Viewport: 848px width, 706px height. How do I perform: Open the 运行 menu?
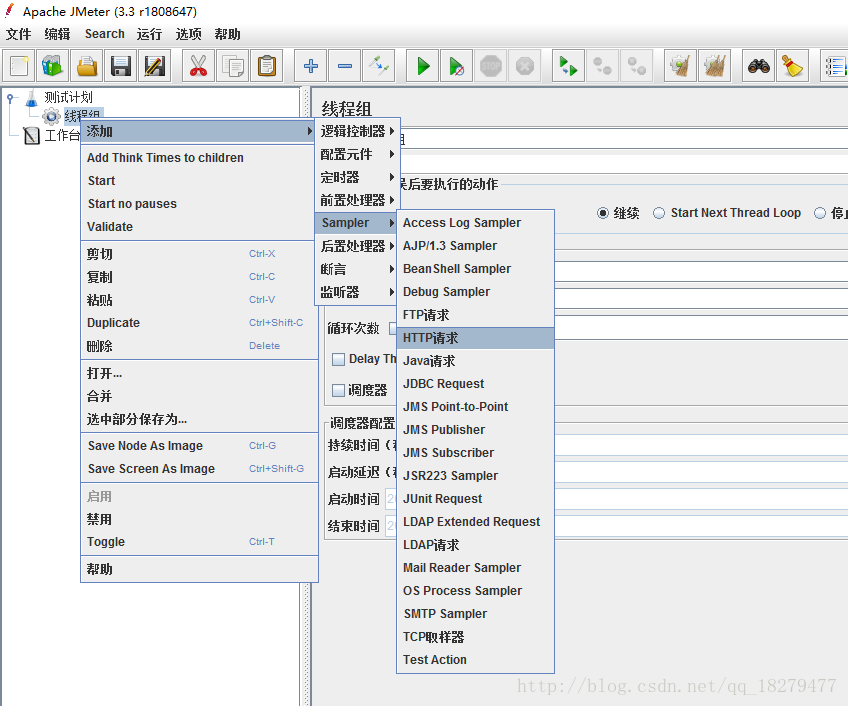pos(149,34)
